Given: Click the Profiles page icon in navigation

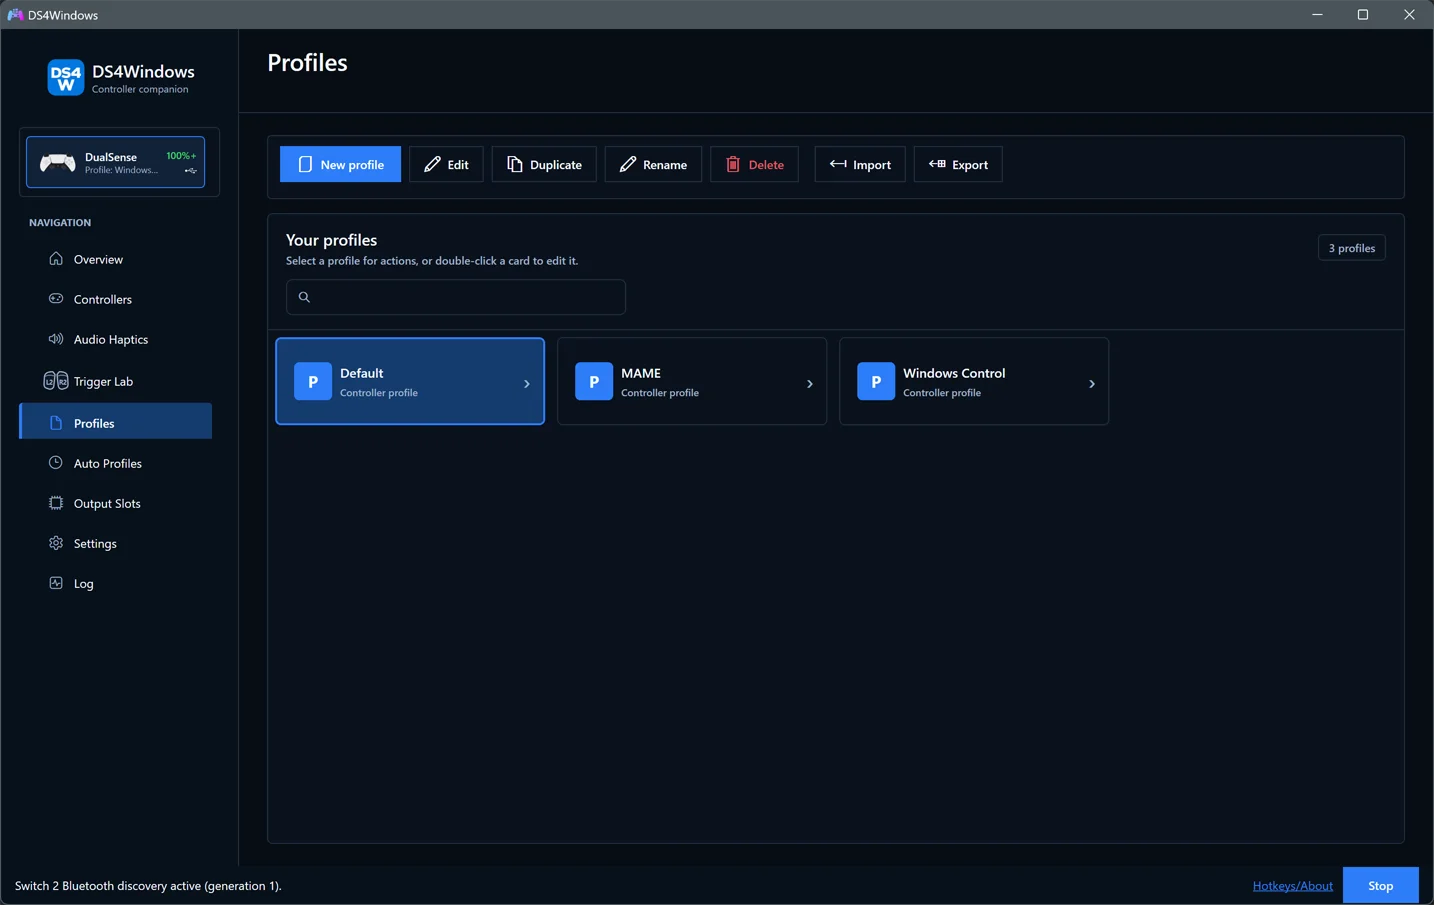Looking at the screenshot, I should pyautogui.click(x=56, y=423).
